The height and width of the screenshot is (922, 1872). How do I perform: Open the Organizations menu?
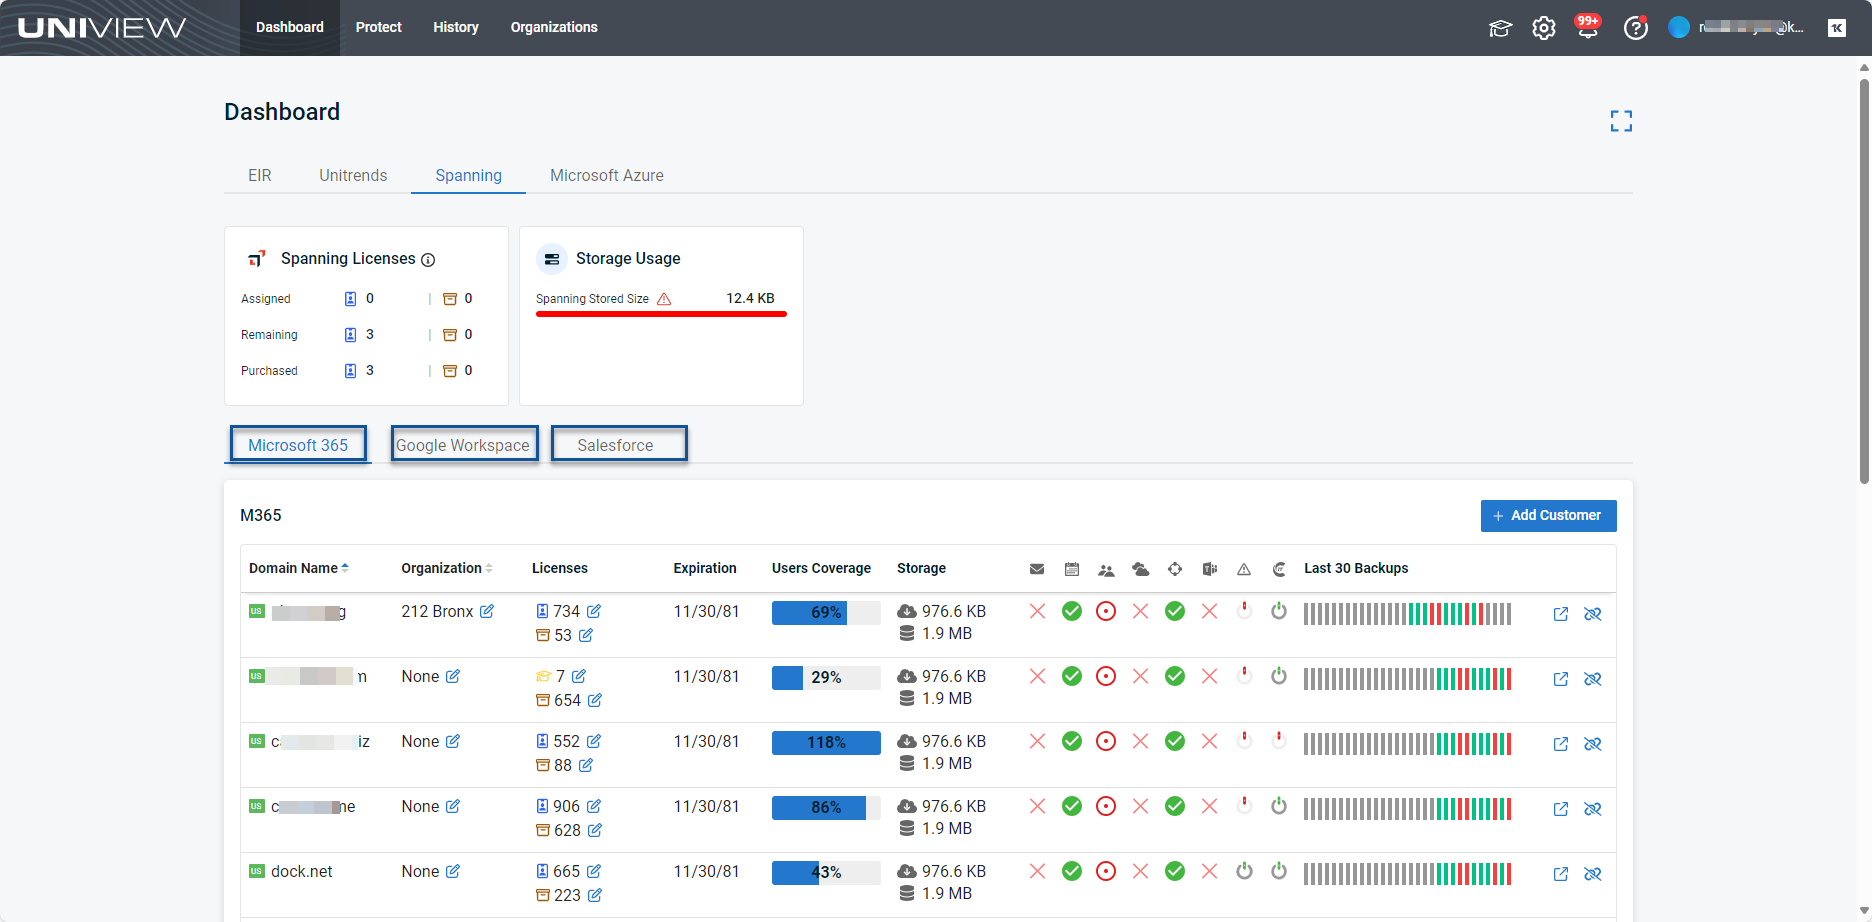(554, 27)
